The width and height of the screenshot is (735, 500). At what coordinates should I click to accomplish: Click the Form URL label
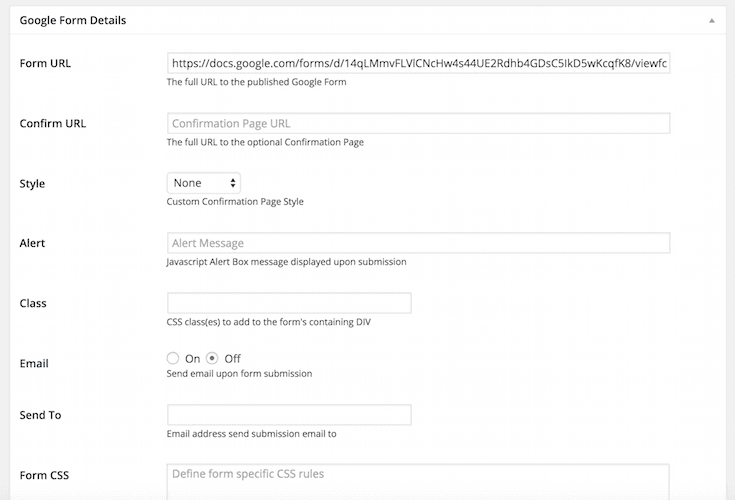[x=45, y=63]
